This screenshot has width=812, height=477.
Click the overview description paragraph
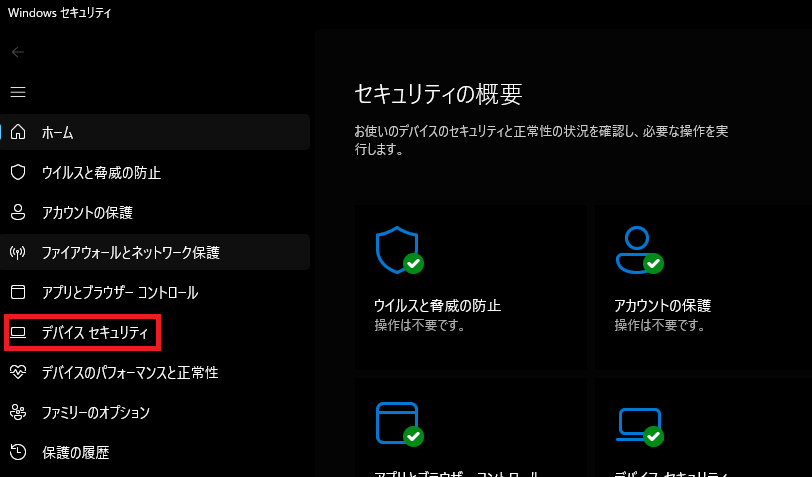(x=541, y=140)
